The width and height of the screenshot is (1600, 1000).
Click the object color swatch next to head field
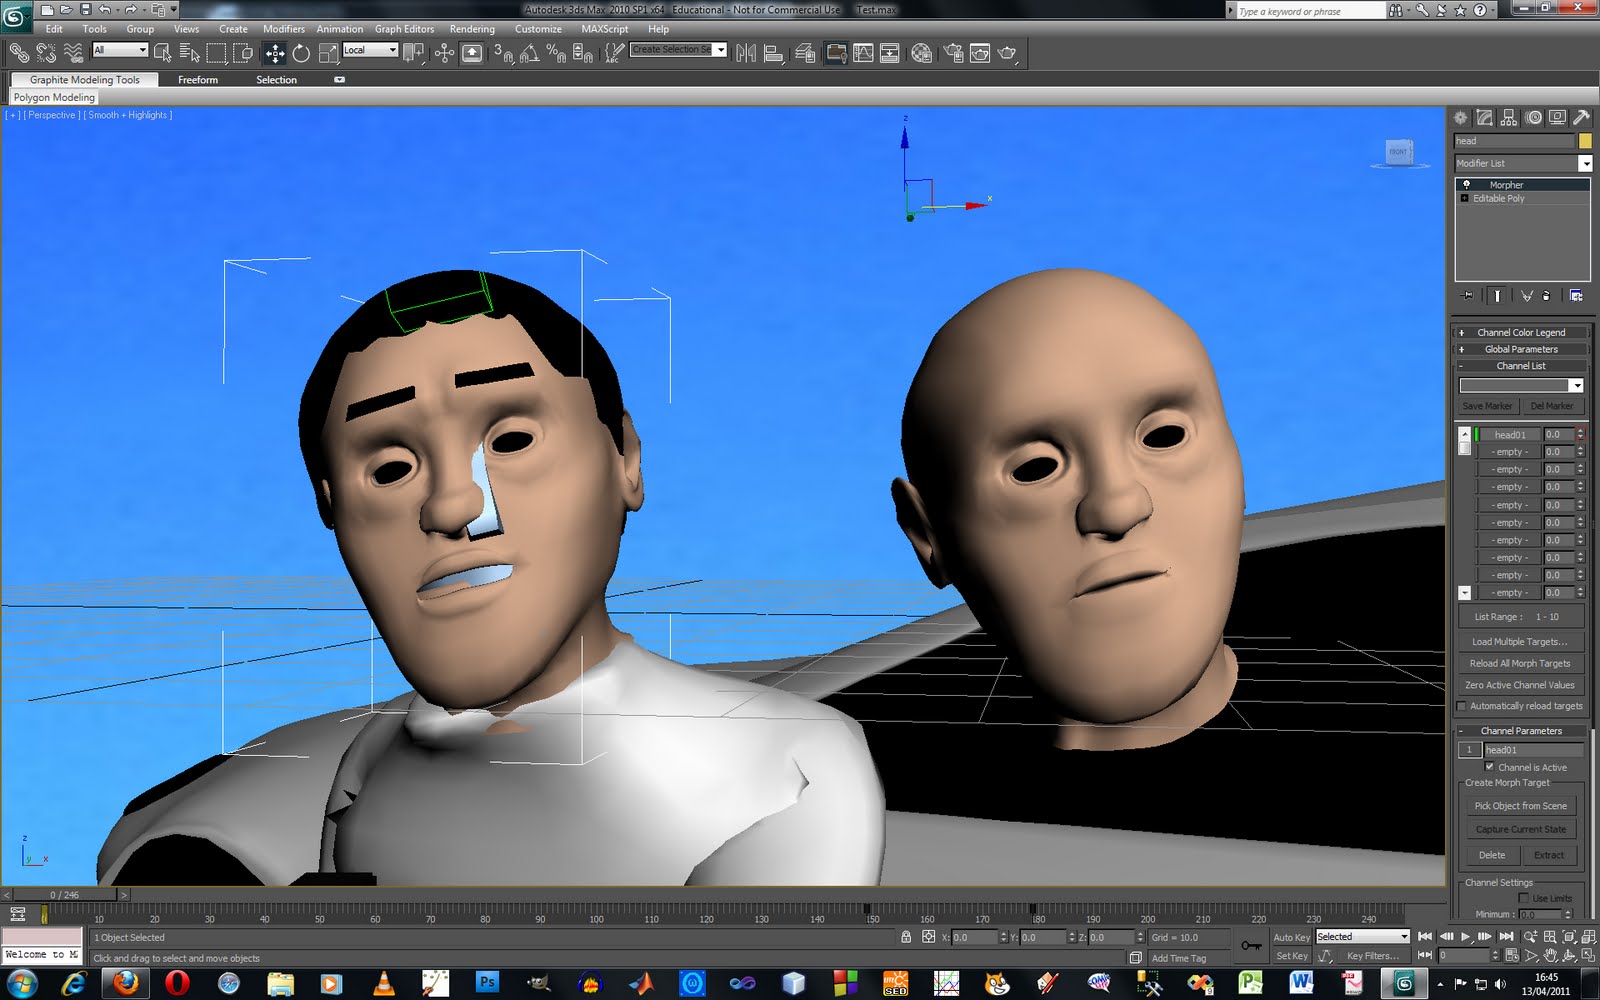1585,141
